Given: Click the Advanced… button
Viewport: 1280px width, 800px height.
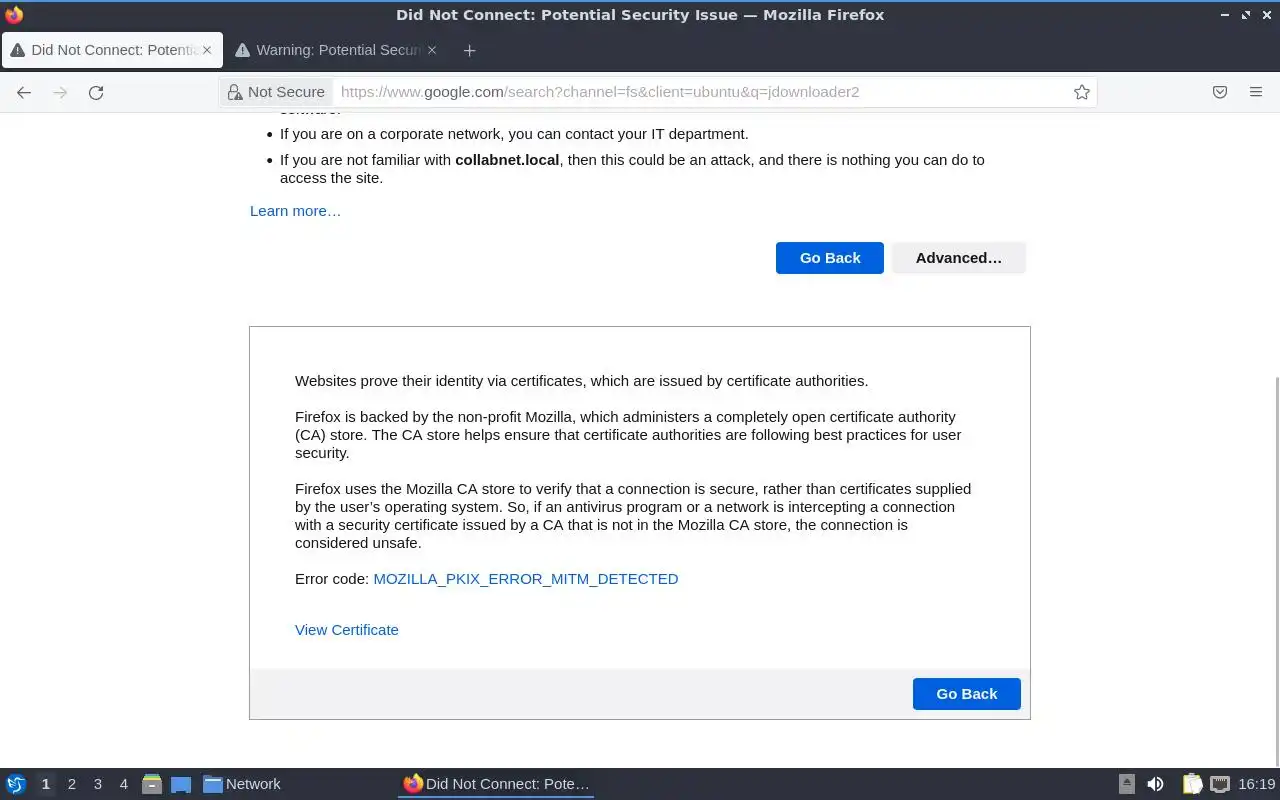Looking at the screenshot, I should click(x=958, y=258).
